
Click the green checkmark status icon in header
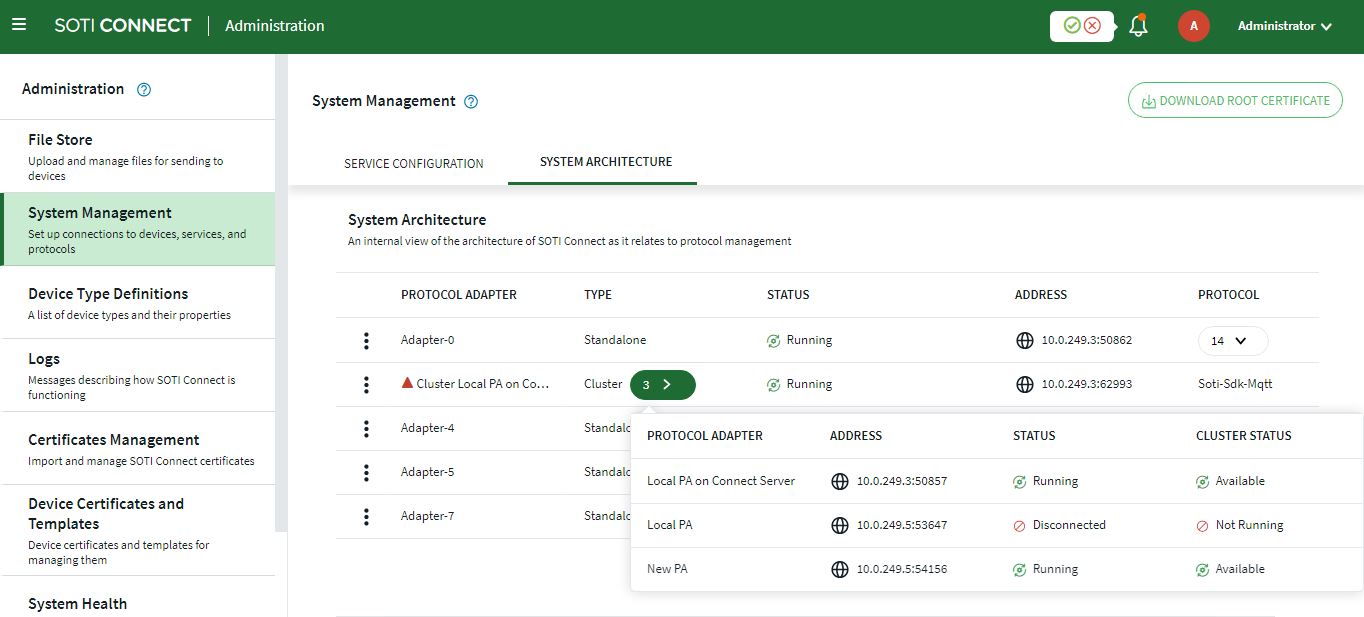click(1072, 26)
